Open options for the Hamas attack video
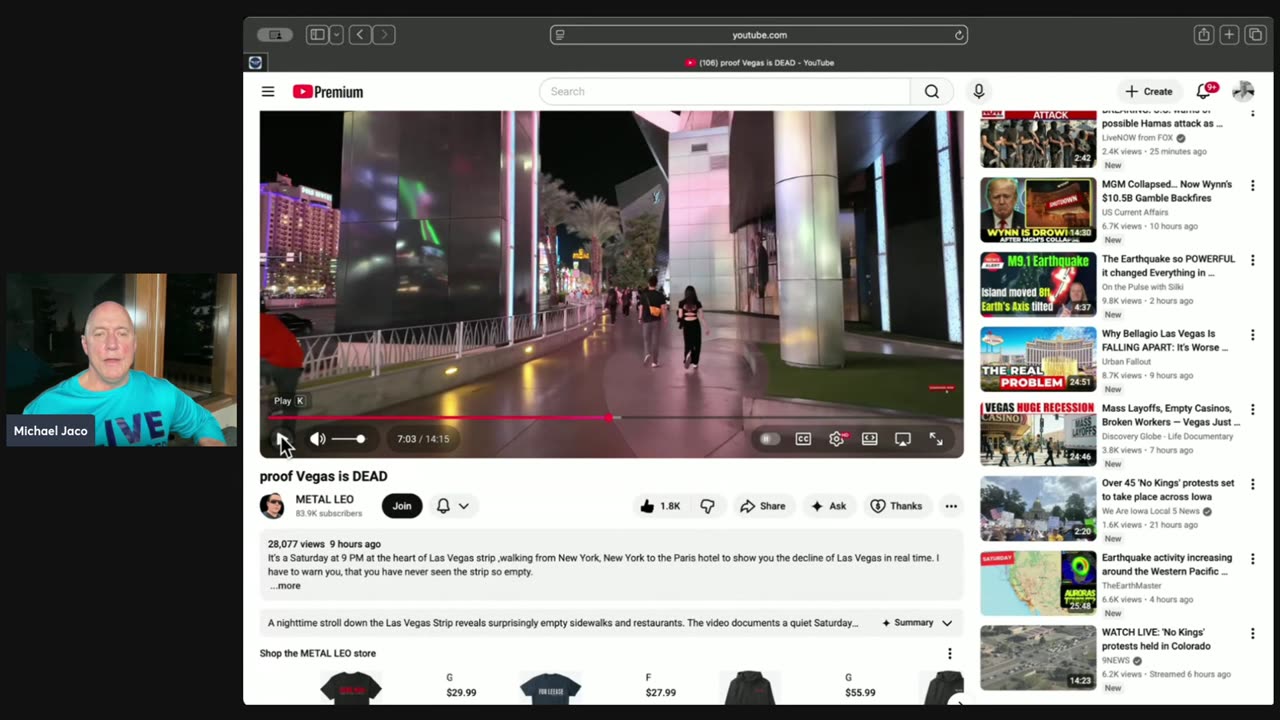1280x720 pixels. pos(1252,114)
